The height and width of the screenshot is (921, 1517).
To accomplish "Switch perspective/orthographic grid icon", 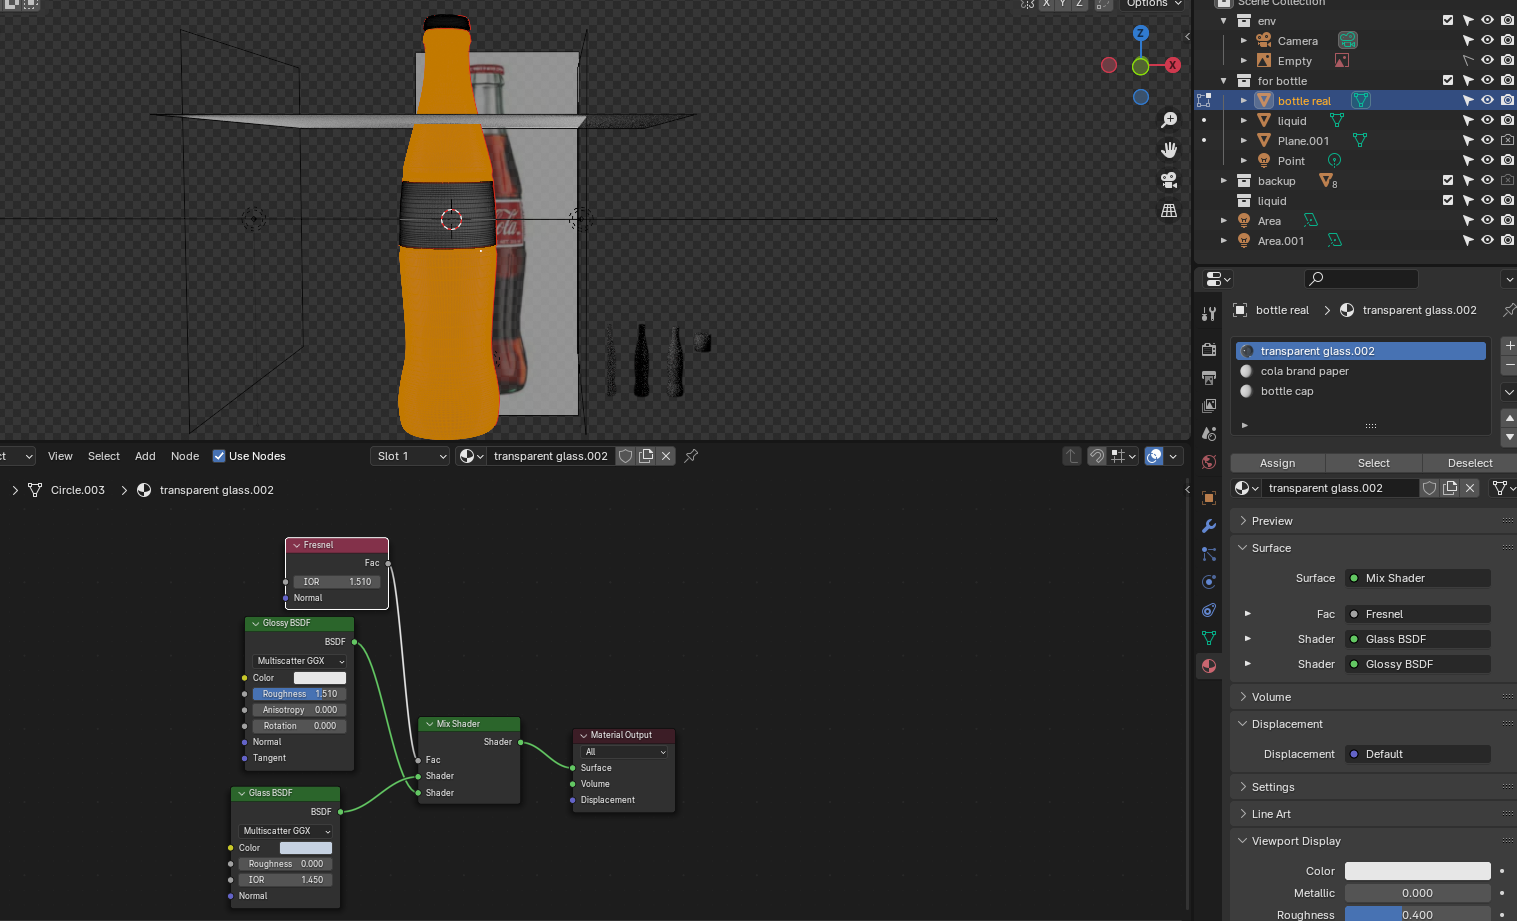I will (x=1169, y=211).
